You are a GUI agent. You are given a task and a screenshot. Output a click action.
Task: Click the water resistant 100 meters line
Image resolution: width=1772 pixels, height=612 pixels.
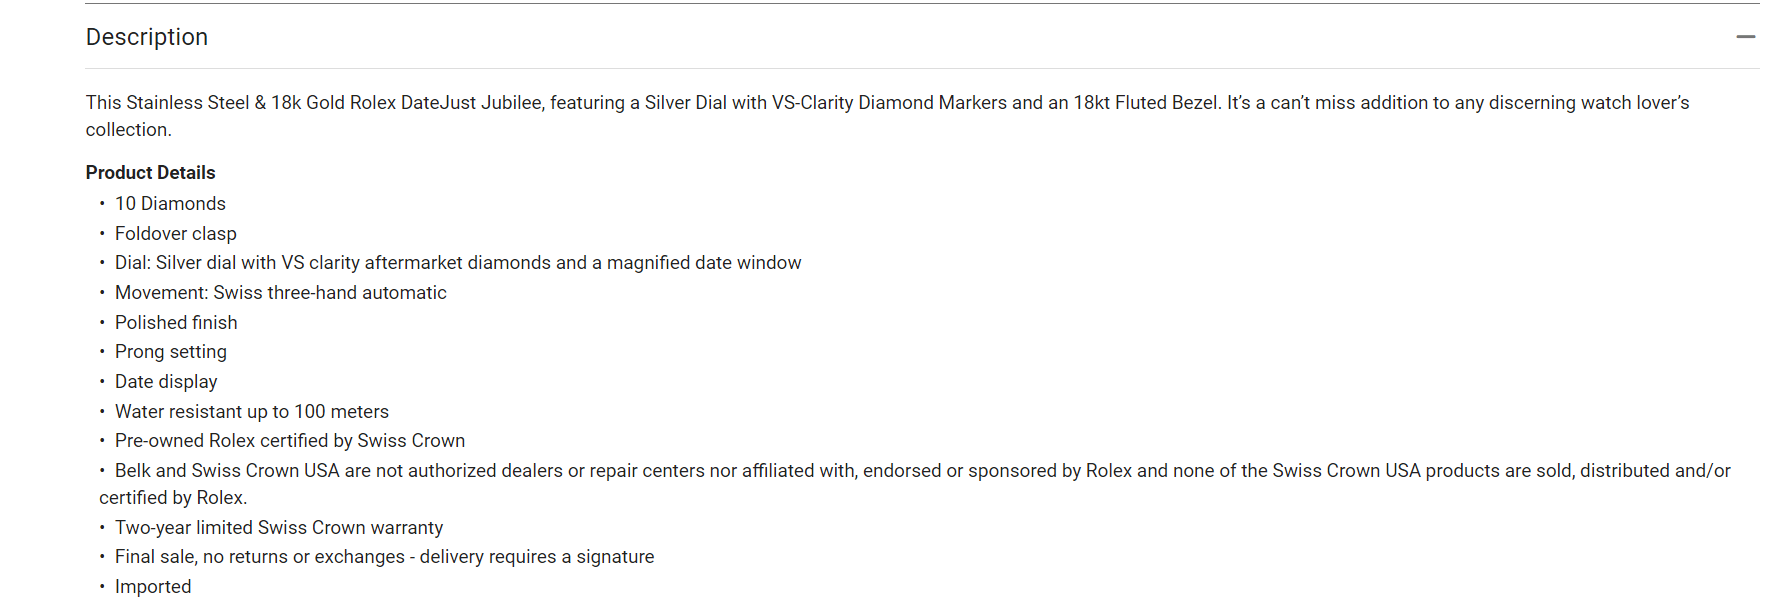pyautogui.click(x=252, y=412)
